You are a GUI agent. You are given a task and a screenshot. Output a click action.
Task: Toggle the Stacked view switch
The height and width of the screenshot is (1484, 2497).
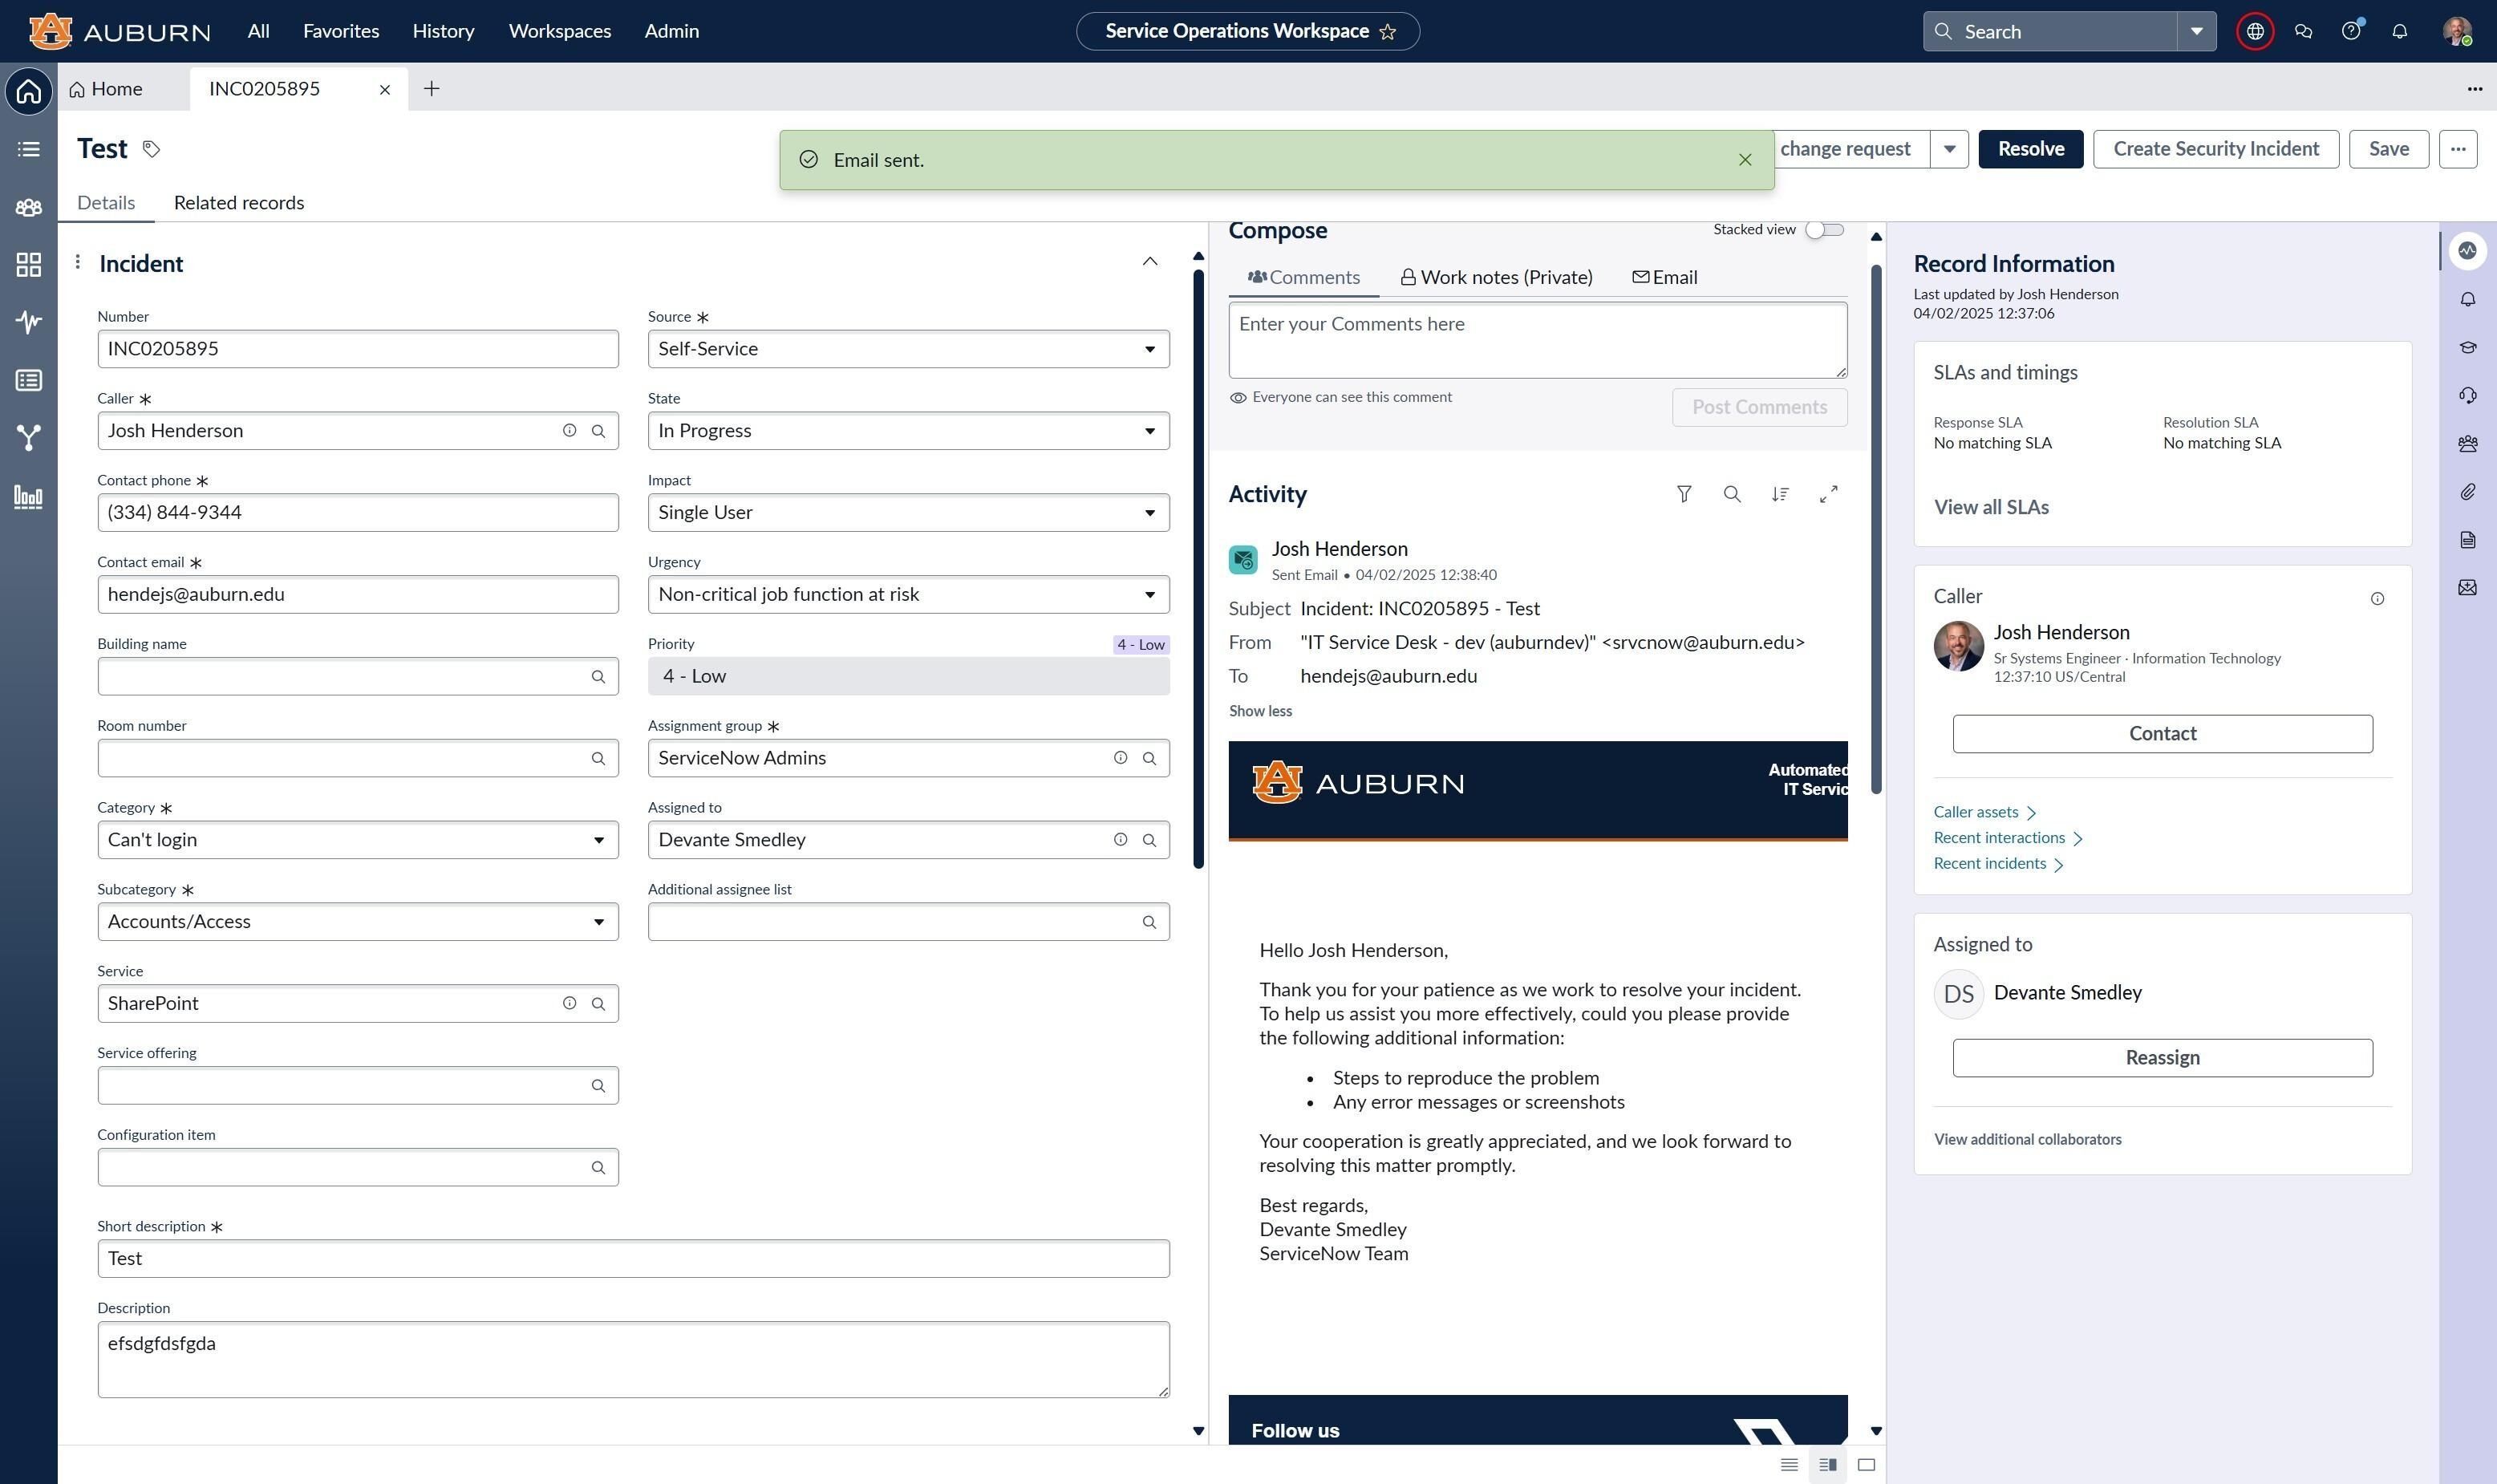tap(1824, 230)
